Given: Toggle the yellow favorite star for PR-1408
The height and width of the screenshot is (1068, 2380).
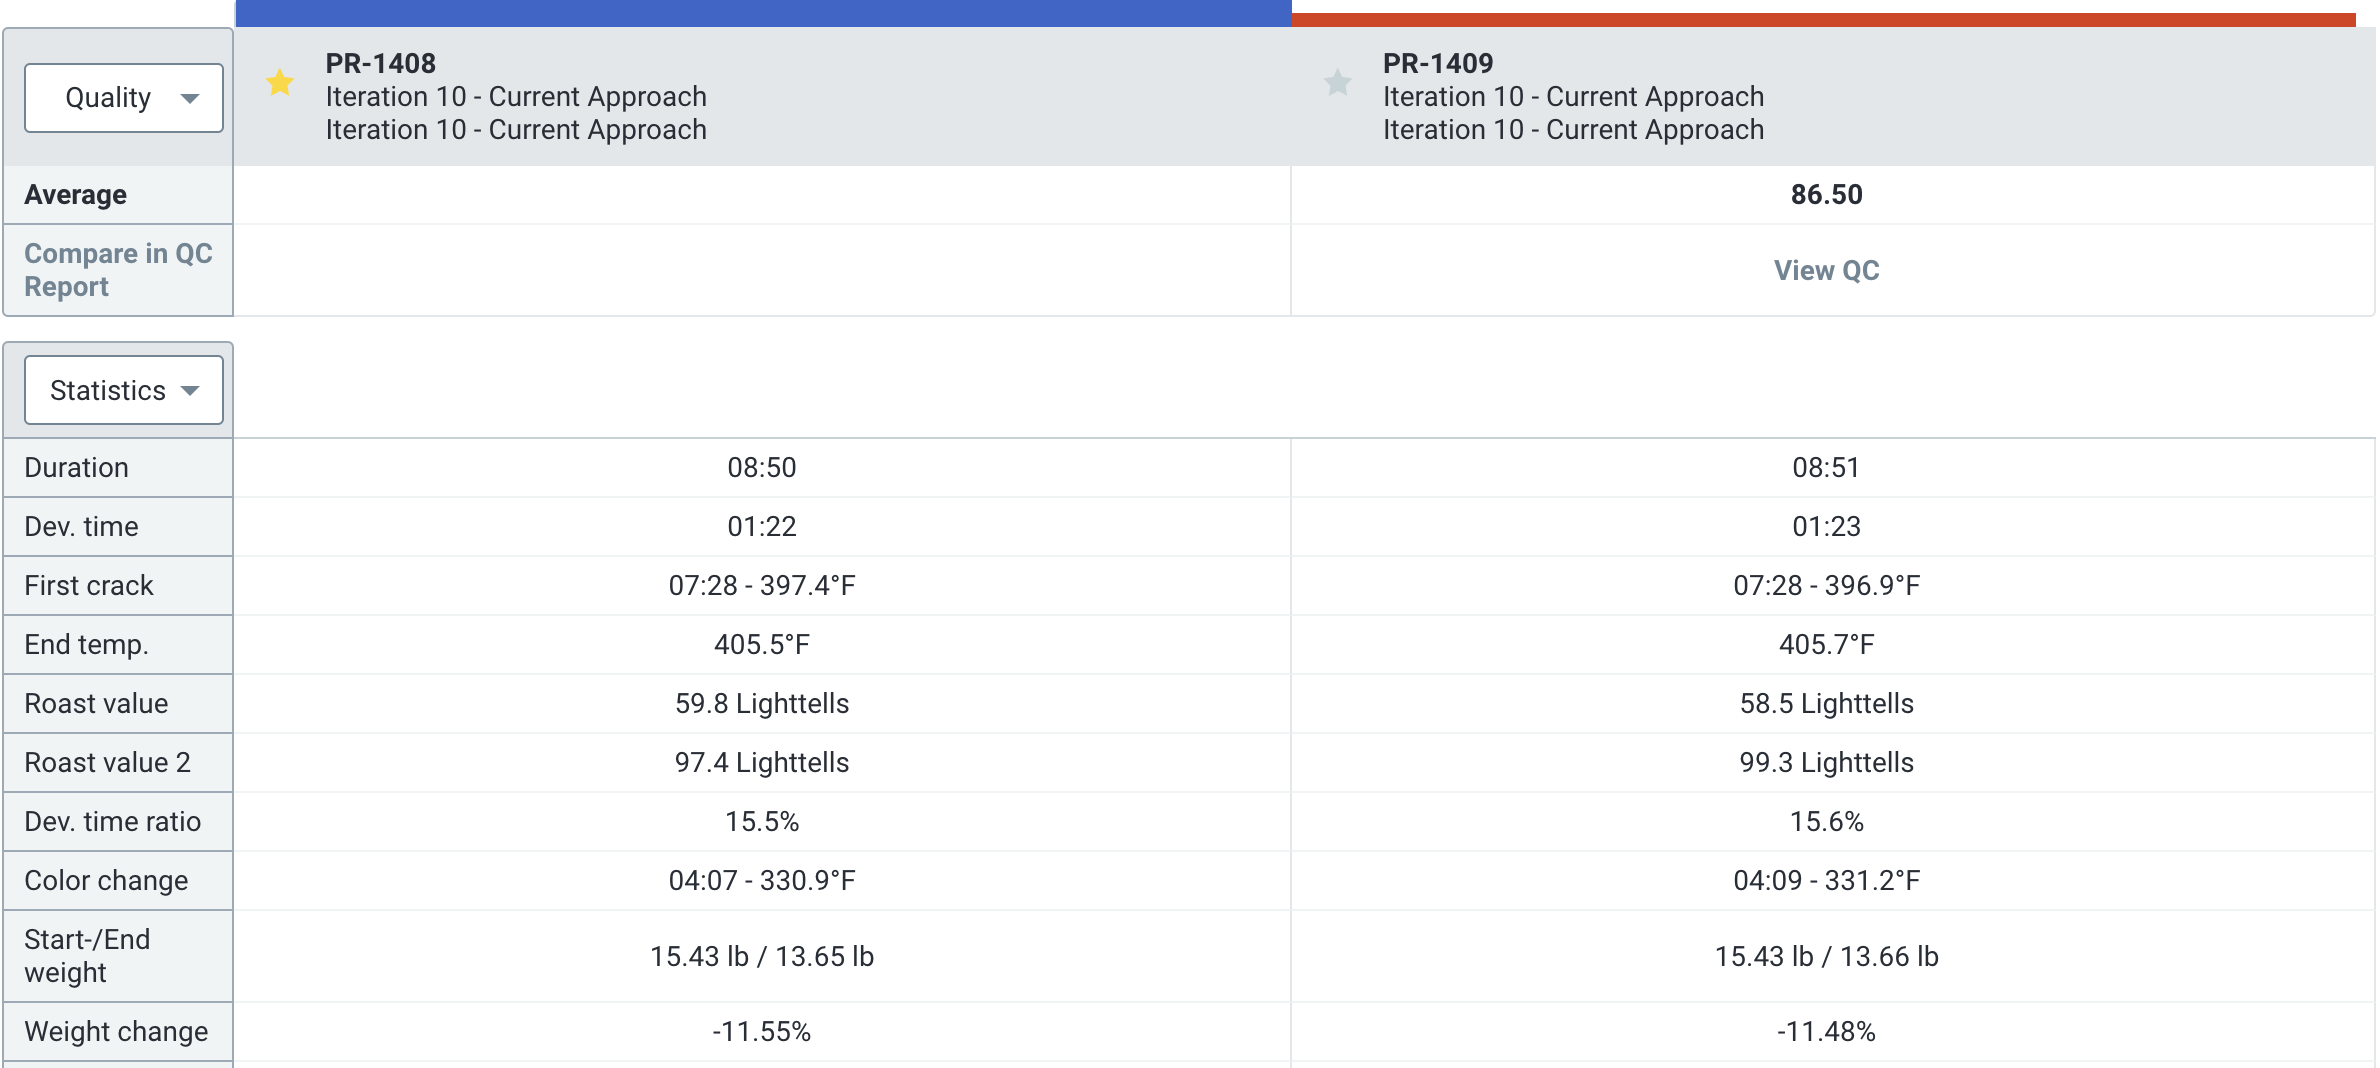Looking at the screenshot, I should coord(280,82).
